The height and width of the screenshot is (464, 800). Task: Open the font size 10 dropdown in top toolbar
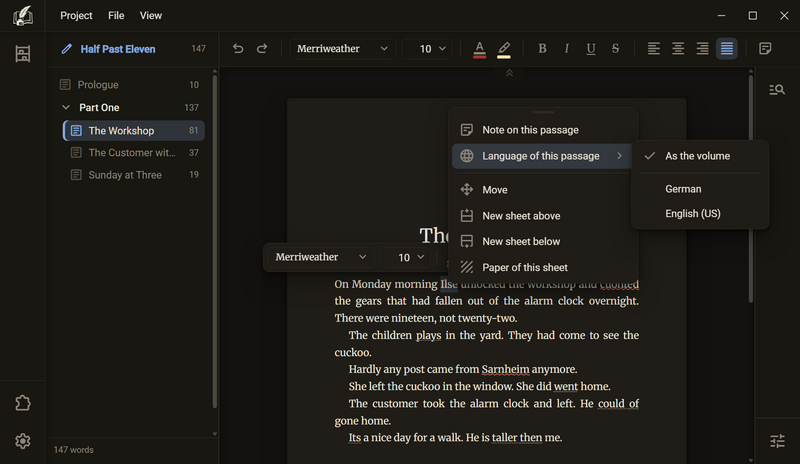(427, 48)
